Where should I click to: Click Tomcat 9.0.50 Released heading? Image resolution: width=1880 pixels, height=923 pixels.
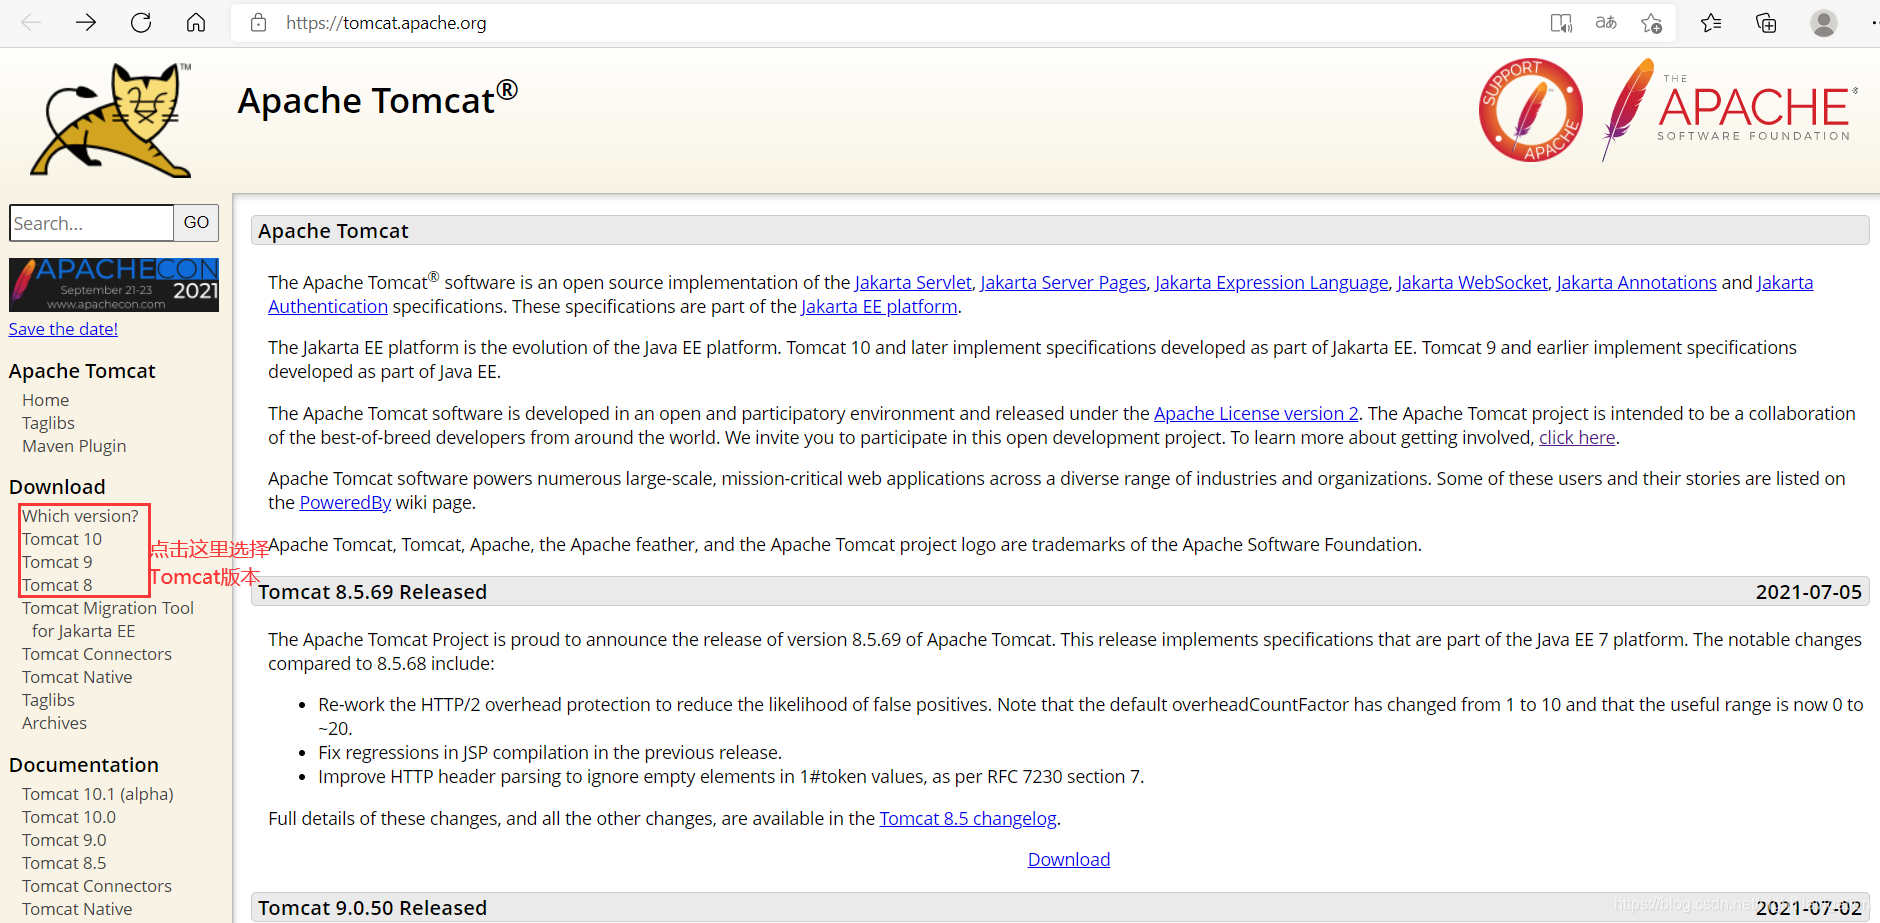click(372, 908)
